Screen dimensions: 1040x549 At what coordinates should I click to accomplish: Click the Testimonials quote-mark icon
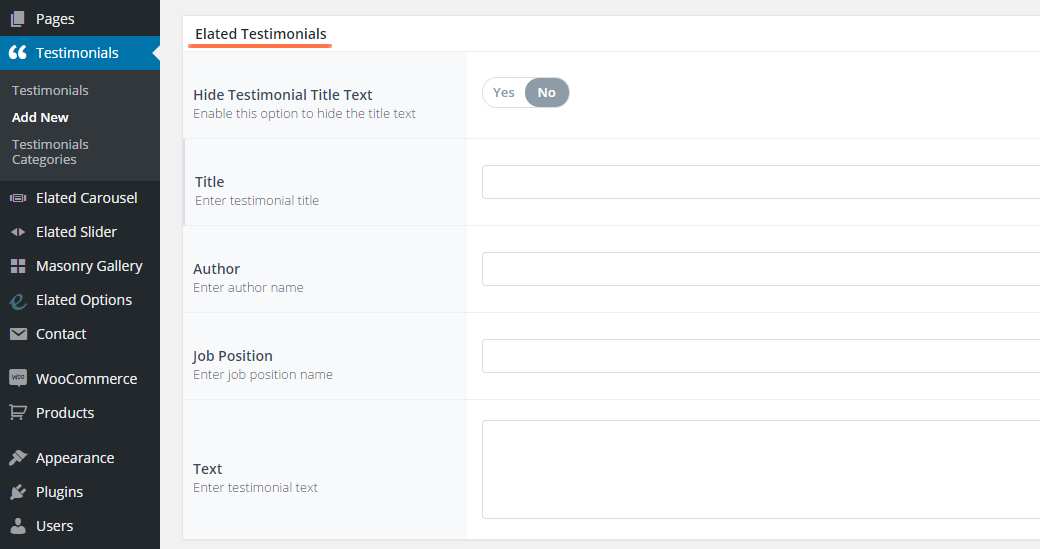17,53
